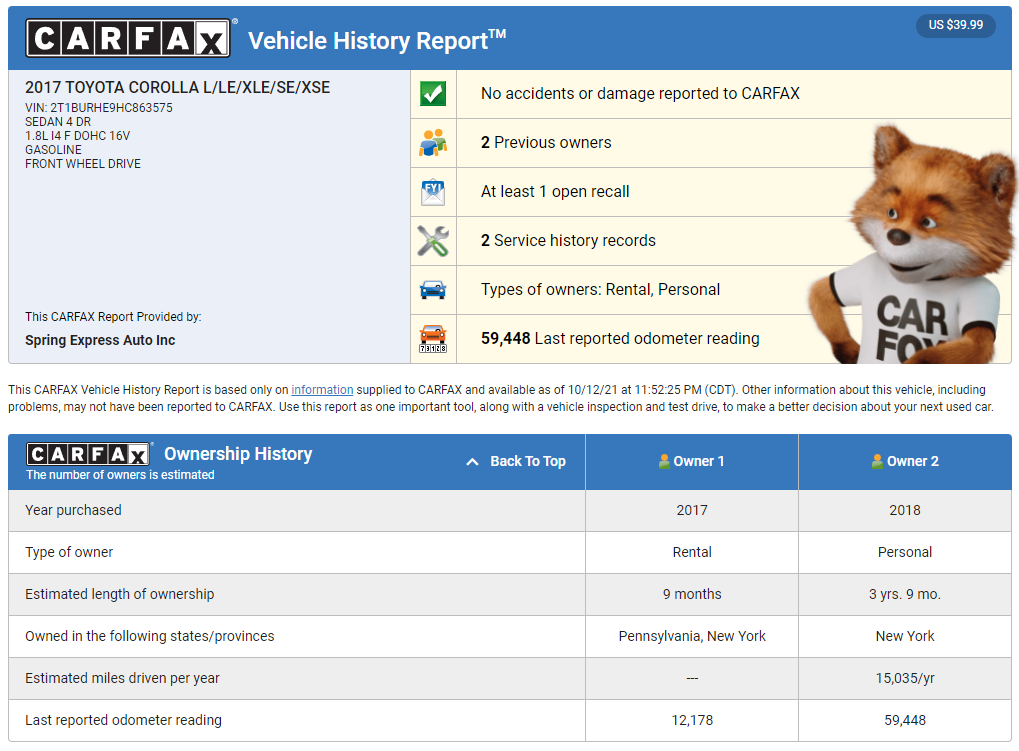The image size is (1019, 751).
Task: Click the 12,178 odometer cell
Action: pyautogui.click(x=692, y=720)
